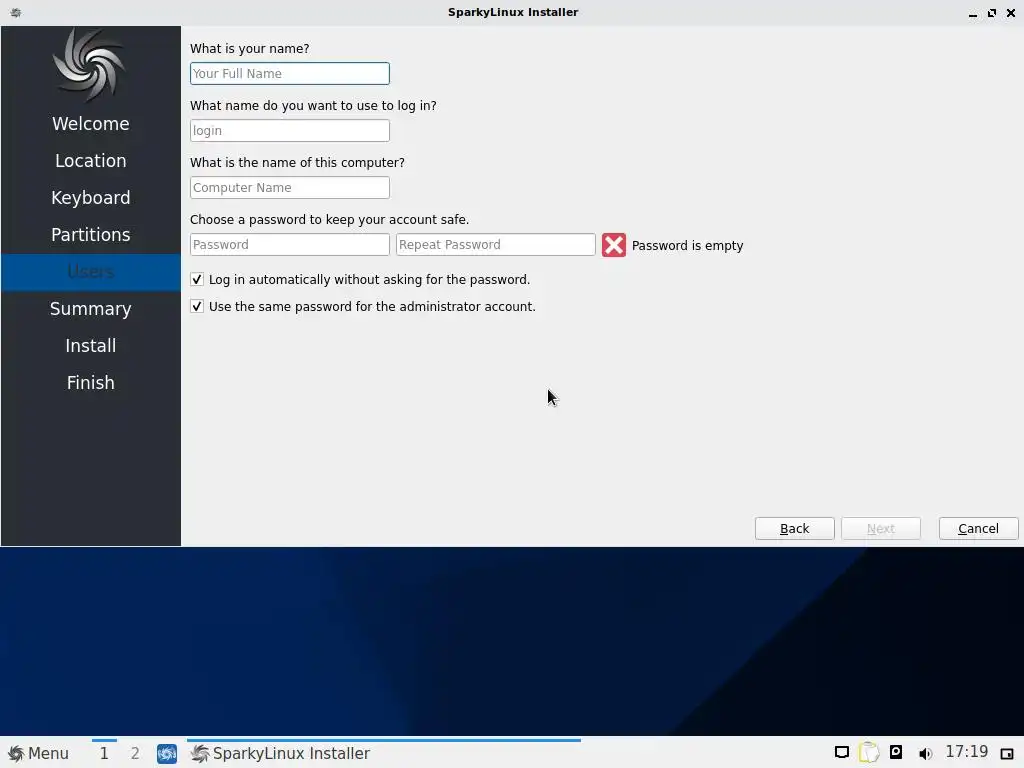The width and height of the screenshot is (1024, 768).
Task: Select Location step in sidebar
Action: (91, 161)
